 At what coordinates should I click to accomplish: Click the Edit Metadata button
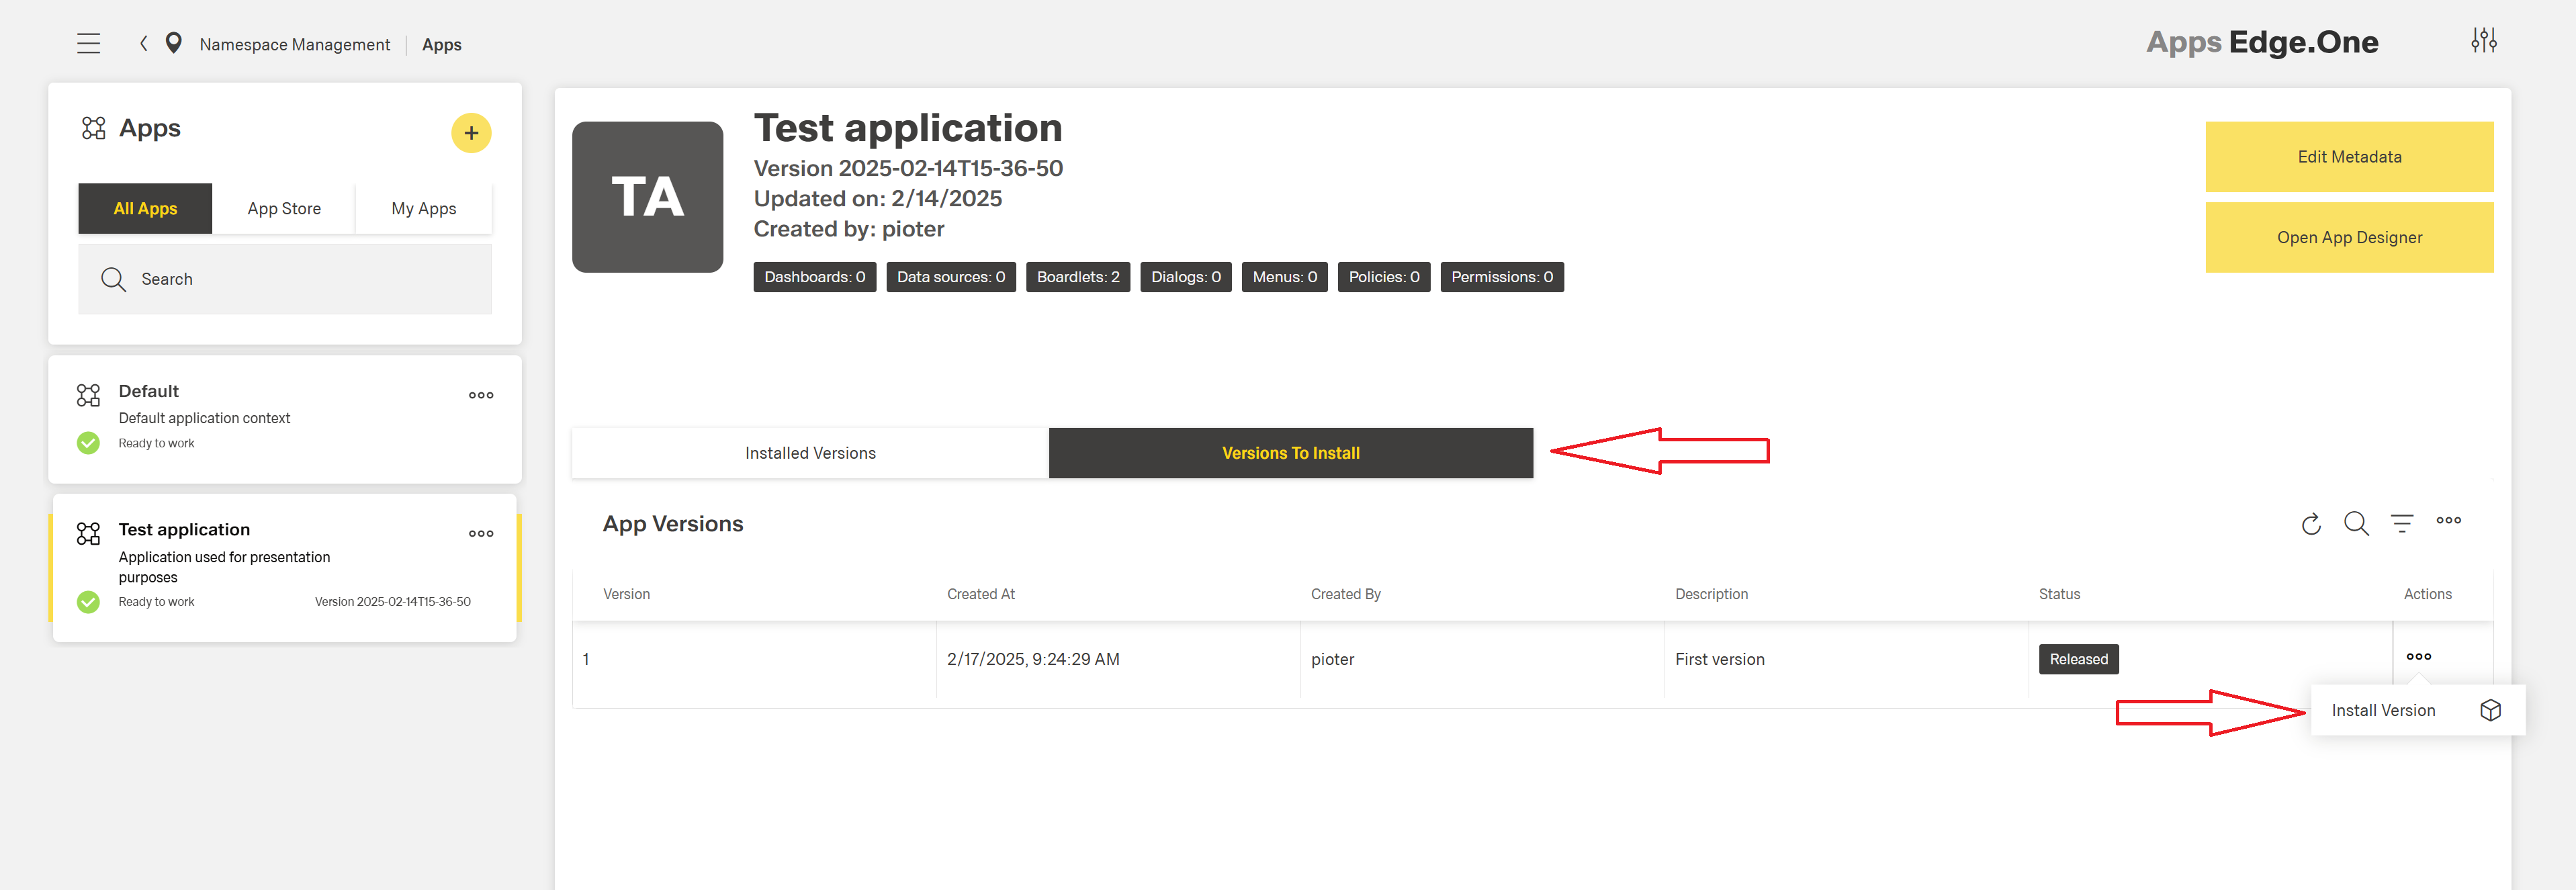click(2349, 156)
